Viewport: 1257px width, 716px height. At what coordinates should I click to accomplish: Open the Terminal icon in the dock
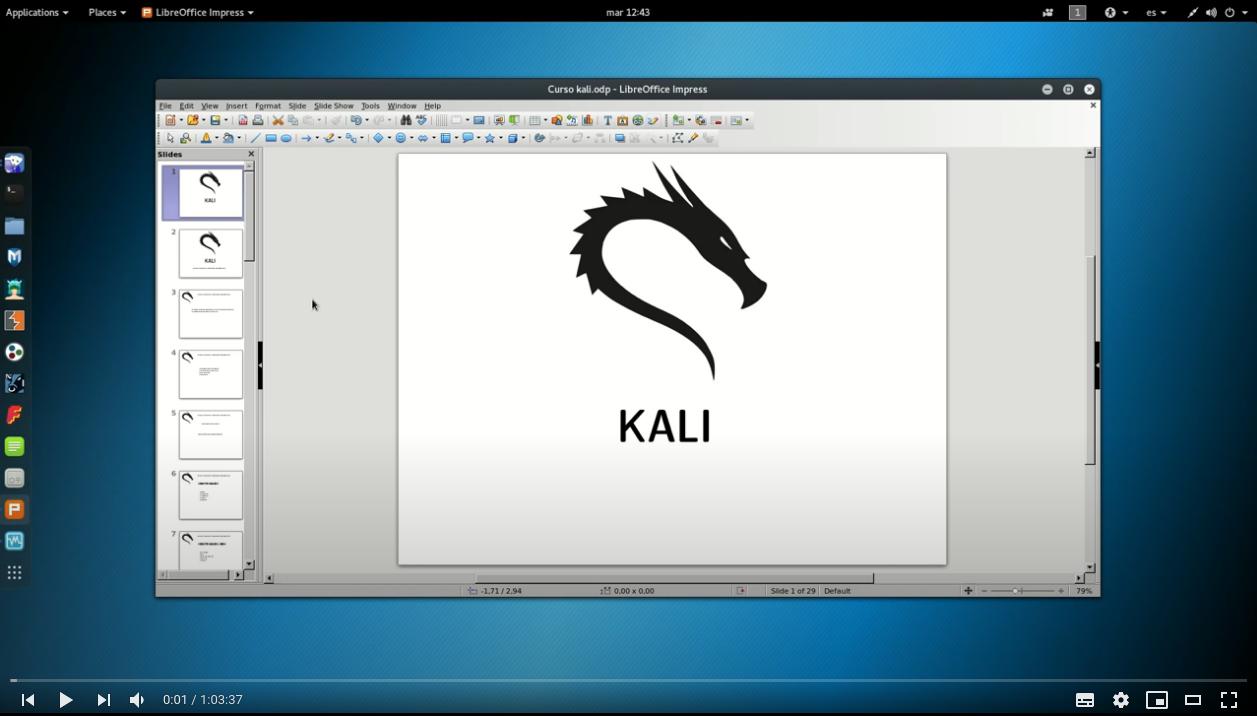coord(14,193)
